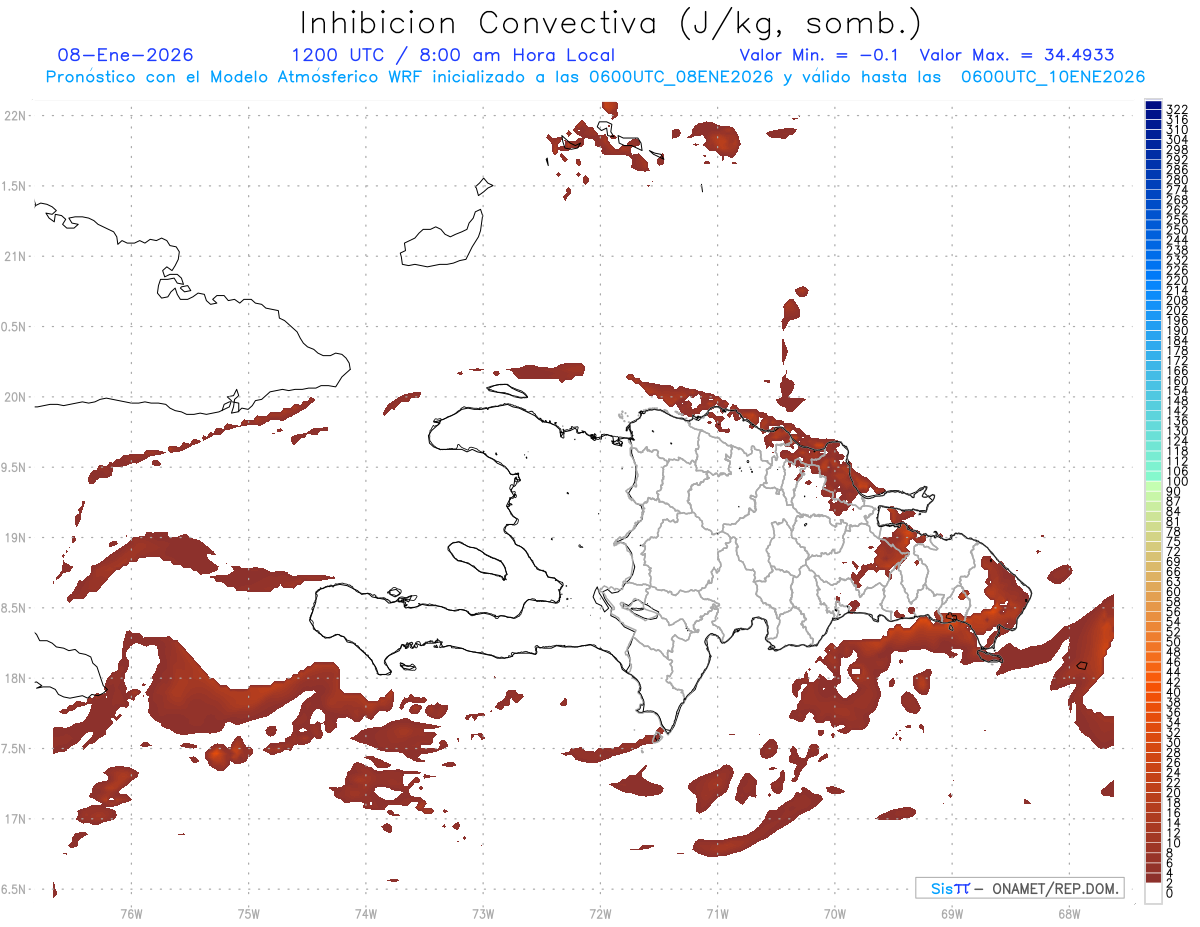Click the '1200 UTC / 8:00 am Hora Local' time text
Image resolution: width=1200 pixels, height=927 pixels.
(453, 55)
